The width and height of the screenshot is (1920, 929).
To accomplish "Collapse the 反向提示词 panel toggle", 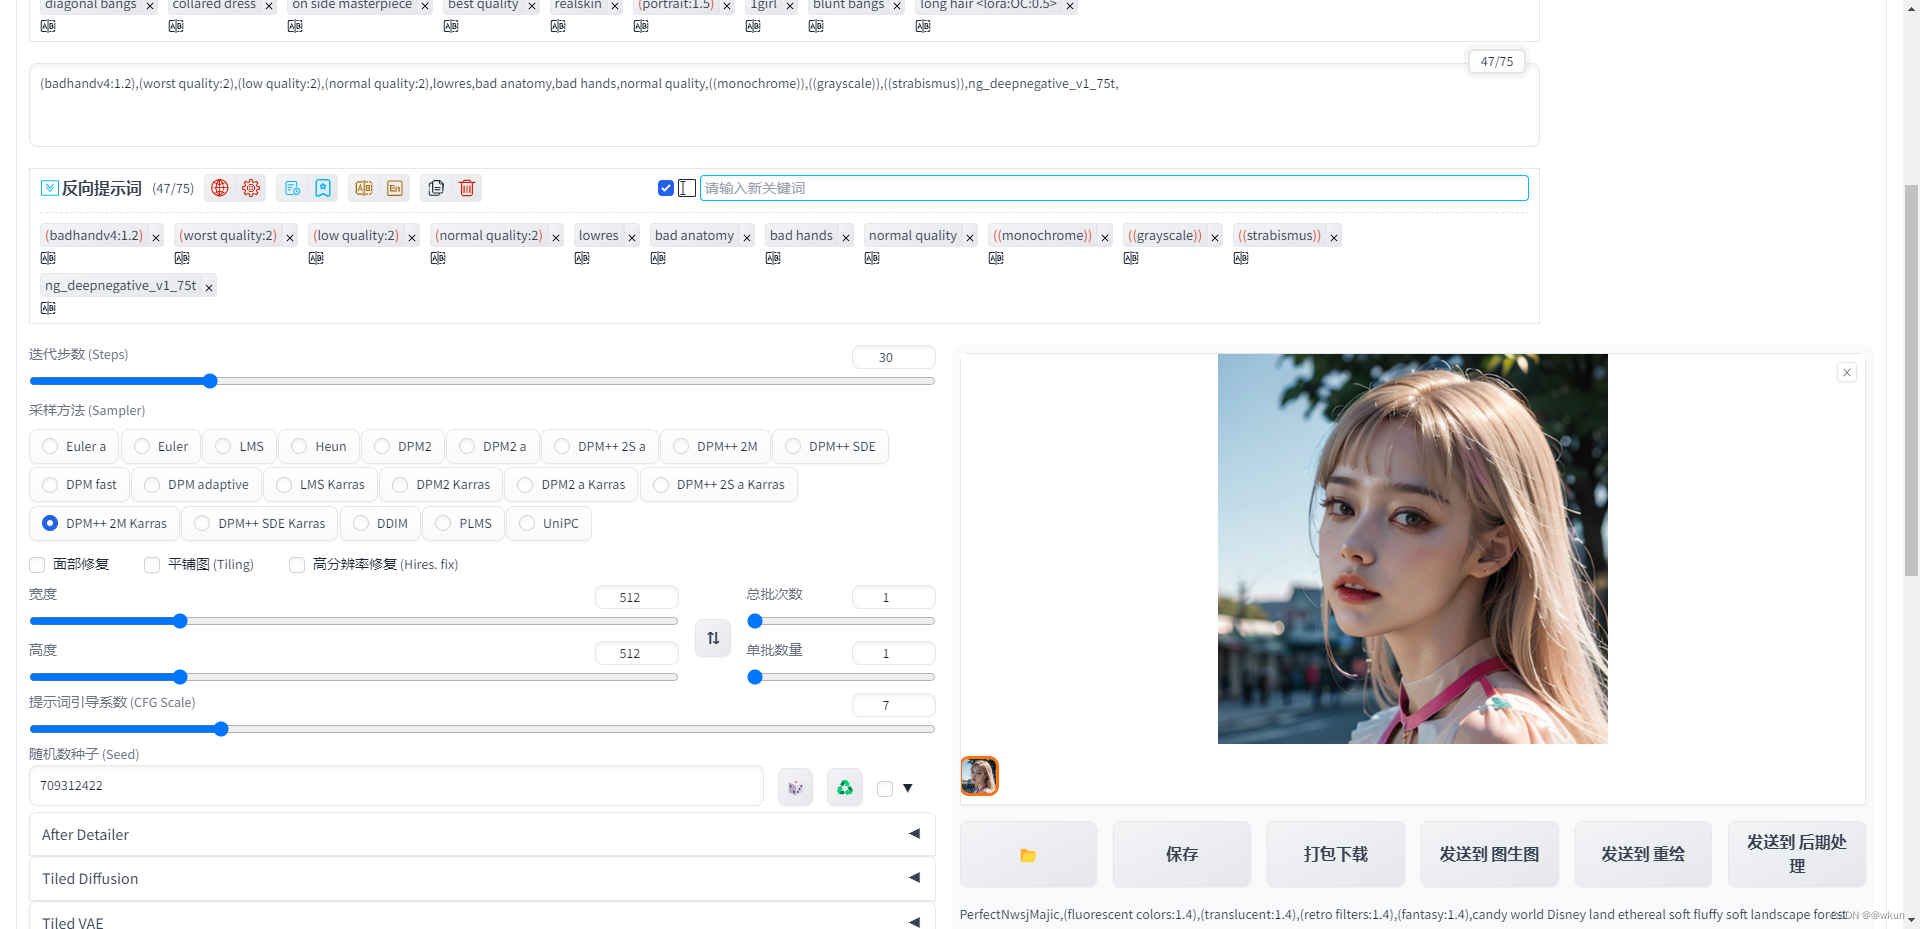I will pos(49,188).
